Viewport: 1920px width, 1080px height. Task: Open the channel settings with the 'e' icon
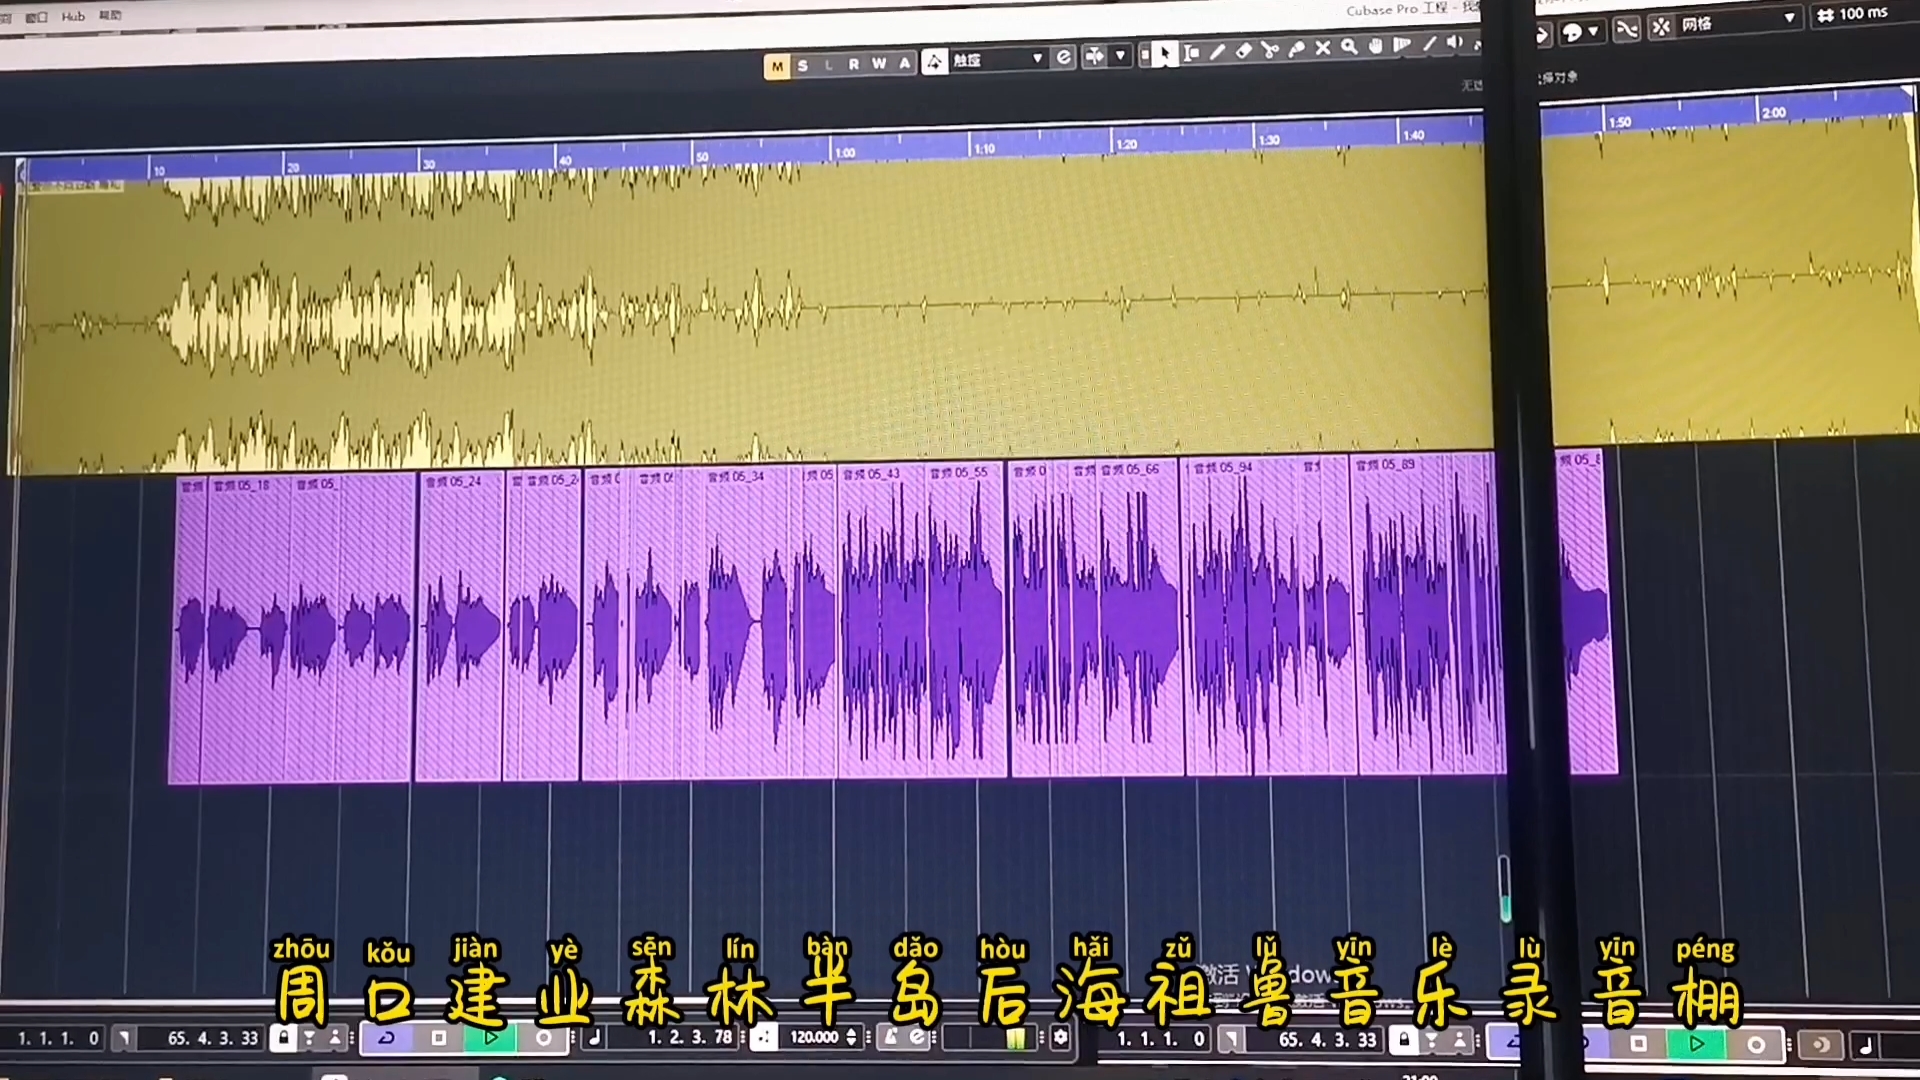pyautogui.click(x=1065, y=58)
